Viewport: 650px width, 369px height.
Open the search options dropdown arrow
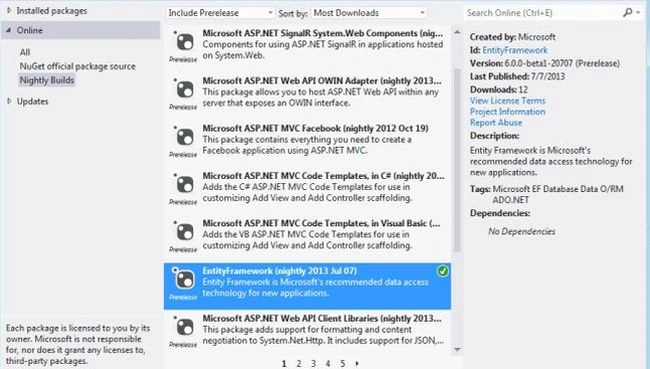pyautogui.click(x=639, y=13)
